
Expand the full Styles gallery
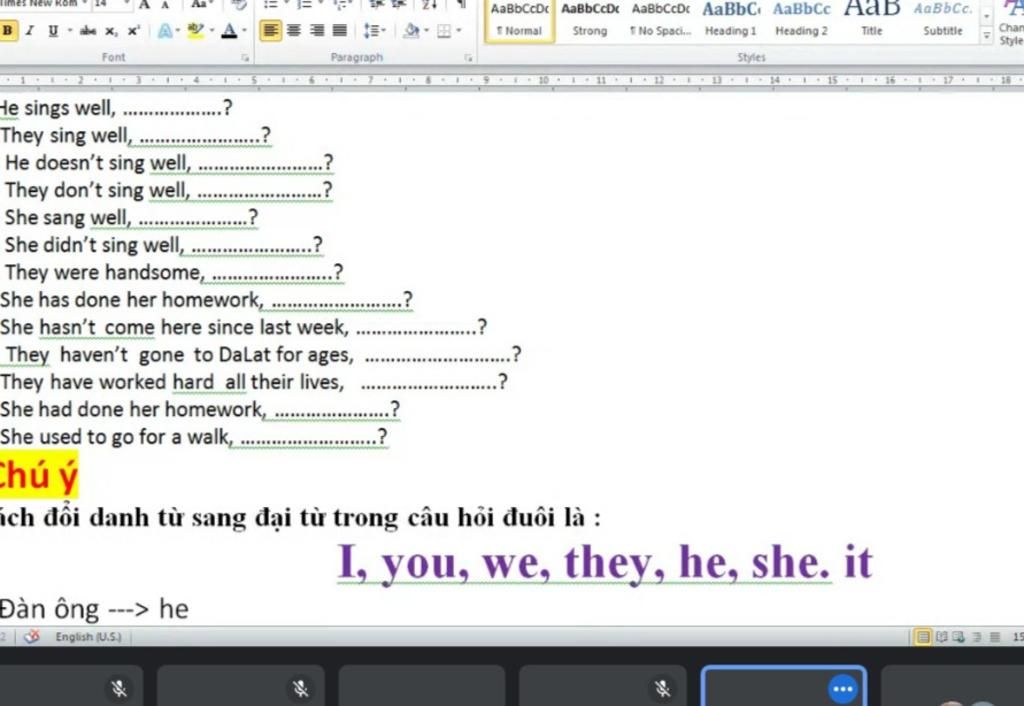pos(986,37)
